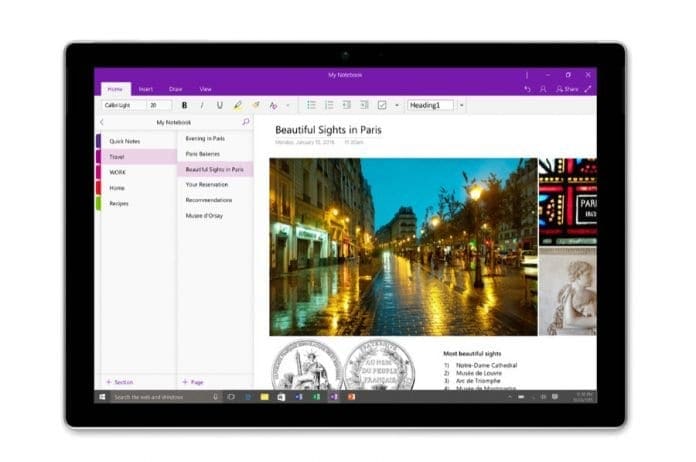
Task: Open the Draw ribbon tab
Action: point(176,89)
